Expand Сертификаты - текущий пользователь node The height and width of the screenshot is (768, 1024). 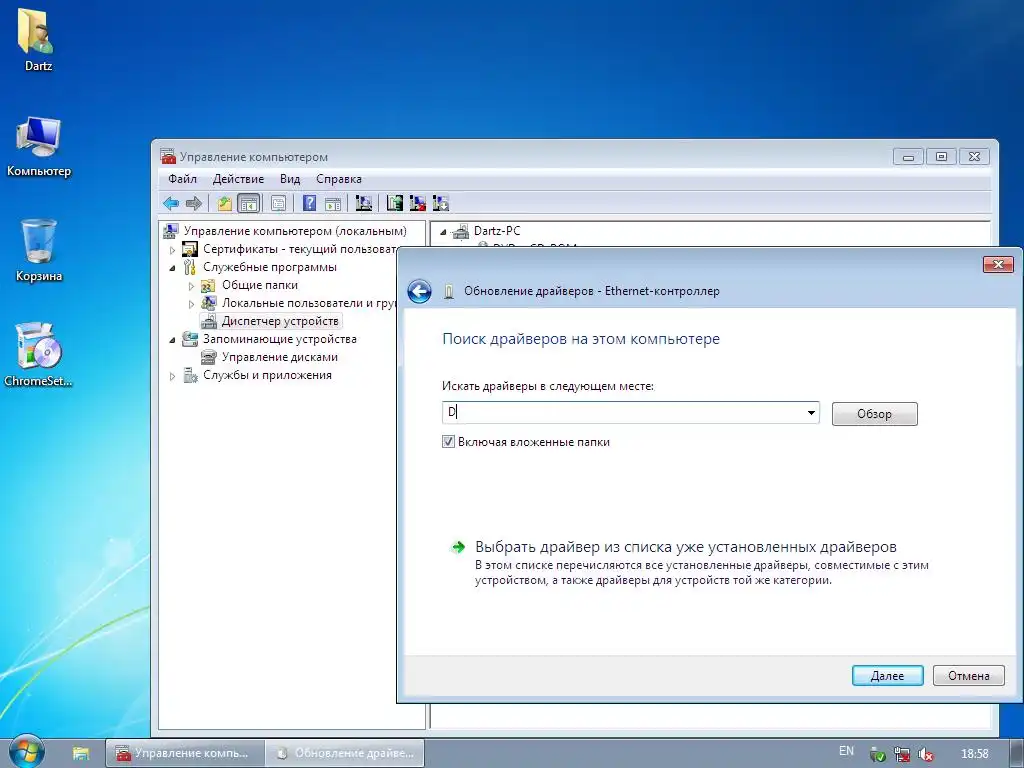(x=172, y=249)
